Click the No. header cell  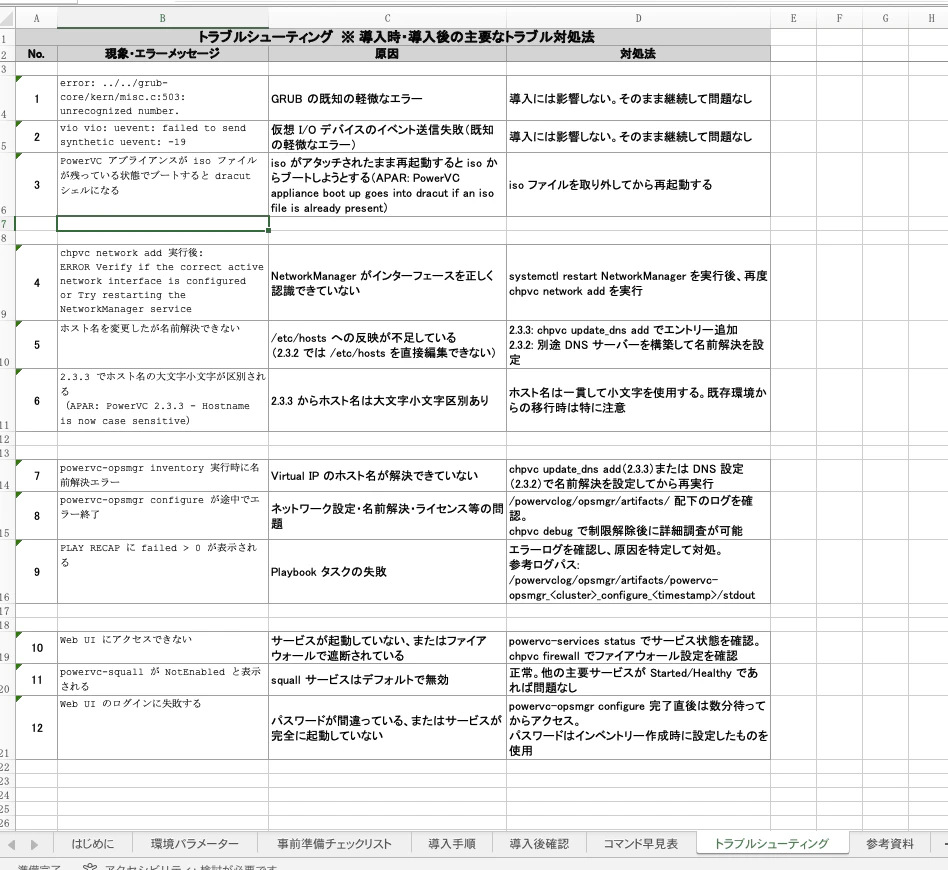36,54
